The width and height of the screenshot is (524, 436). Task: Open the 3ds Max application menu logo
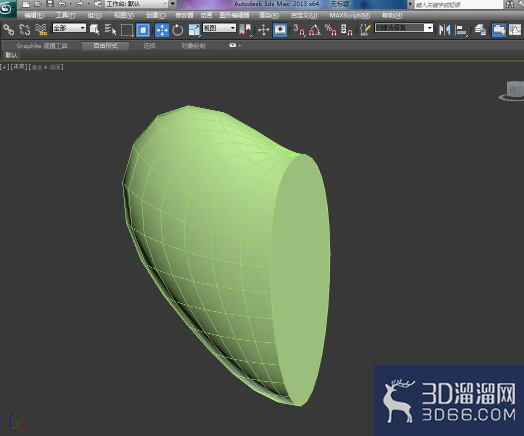(7, 9)
